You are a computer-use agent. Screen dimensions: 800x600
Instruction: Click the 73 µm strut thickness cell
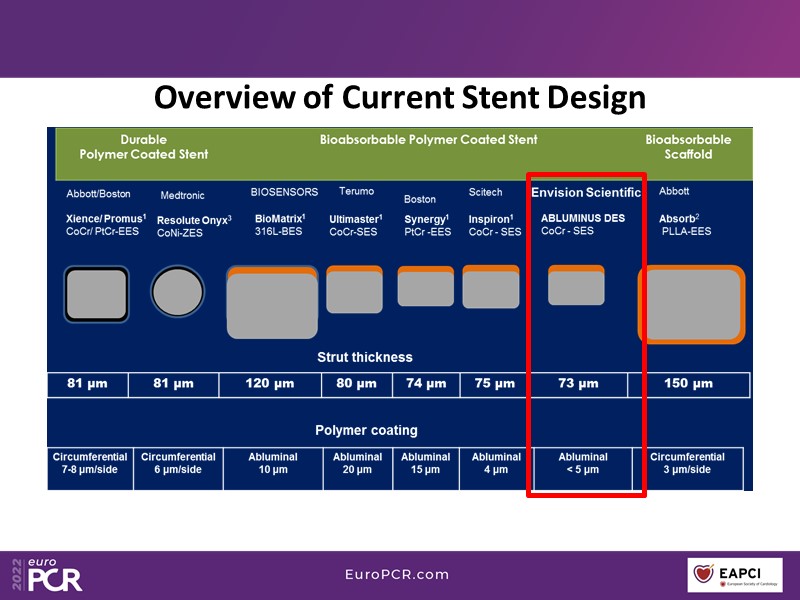point(578,384)
